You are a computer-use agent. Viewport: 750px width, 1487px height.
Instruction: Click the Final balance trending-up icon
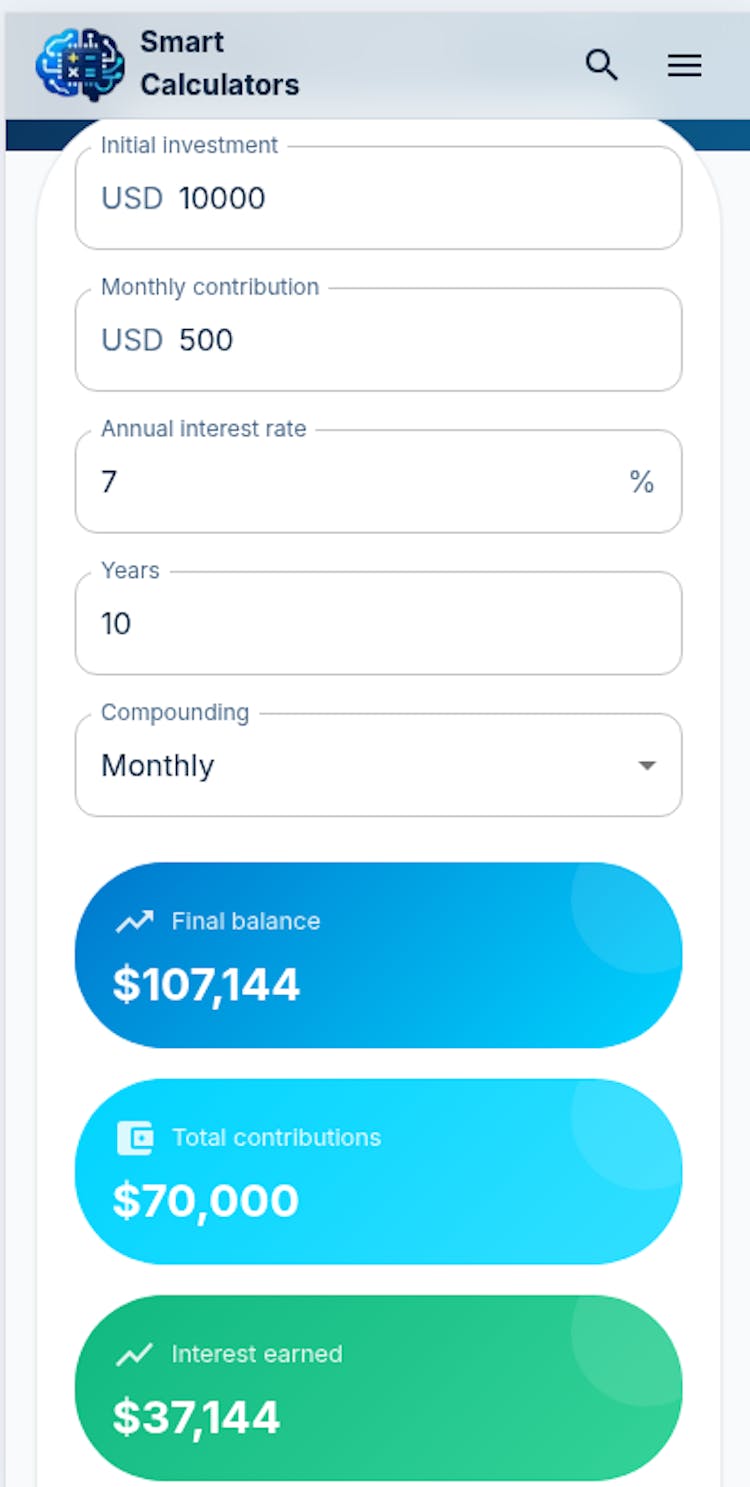click(x=134, y=921)
